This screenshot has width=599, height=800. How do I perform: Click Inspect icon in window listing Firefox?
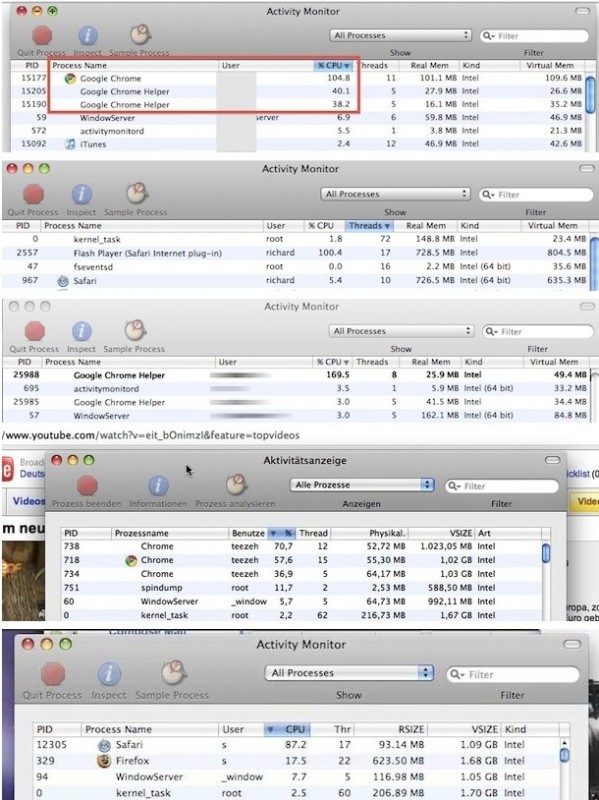(109, 673)
